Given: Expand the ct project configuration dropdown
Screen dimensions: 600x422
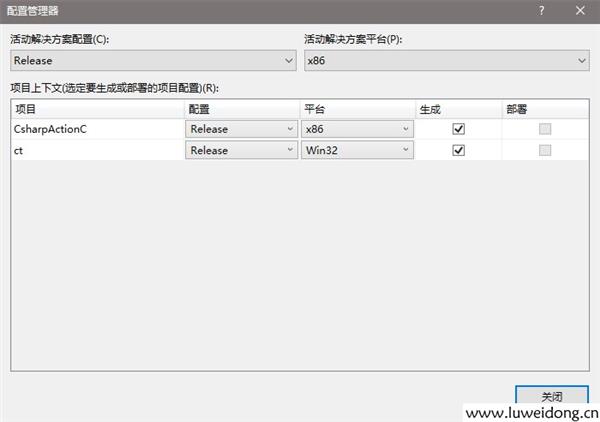Looking at the screenshot, I should (240, 150).
